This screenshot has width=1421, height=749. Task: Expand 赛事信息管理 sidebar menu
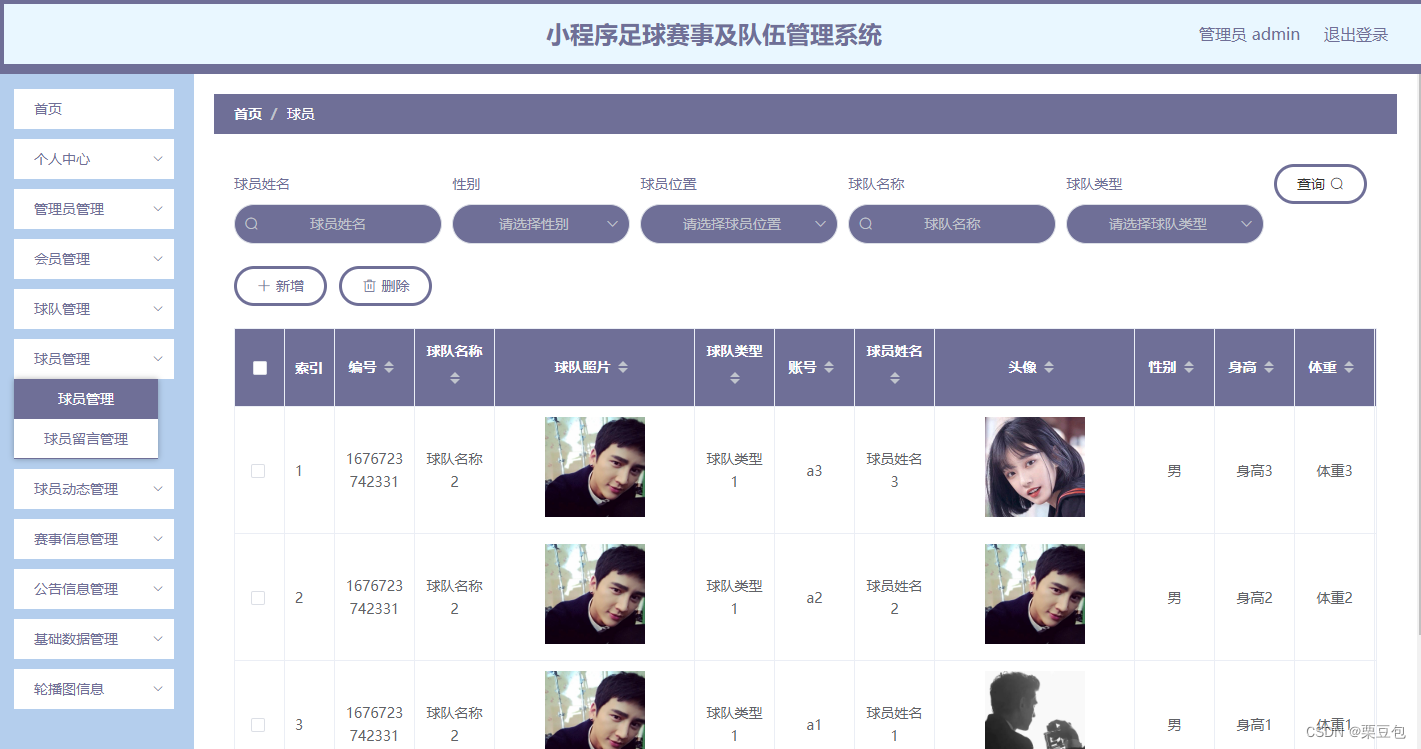(x=94, y=539)
